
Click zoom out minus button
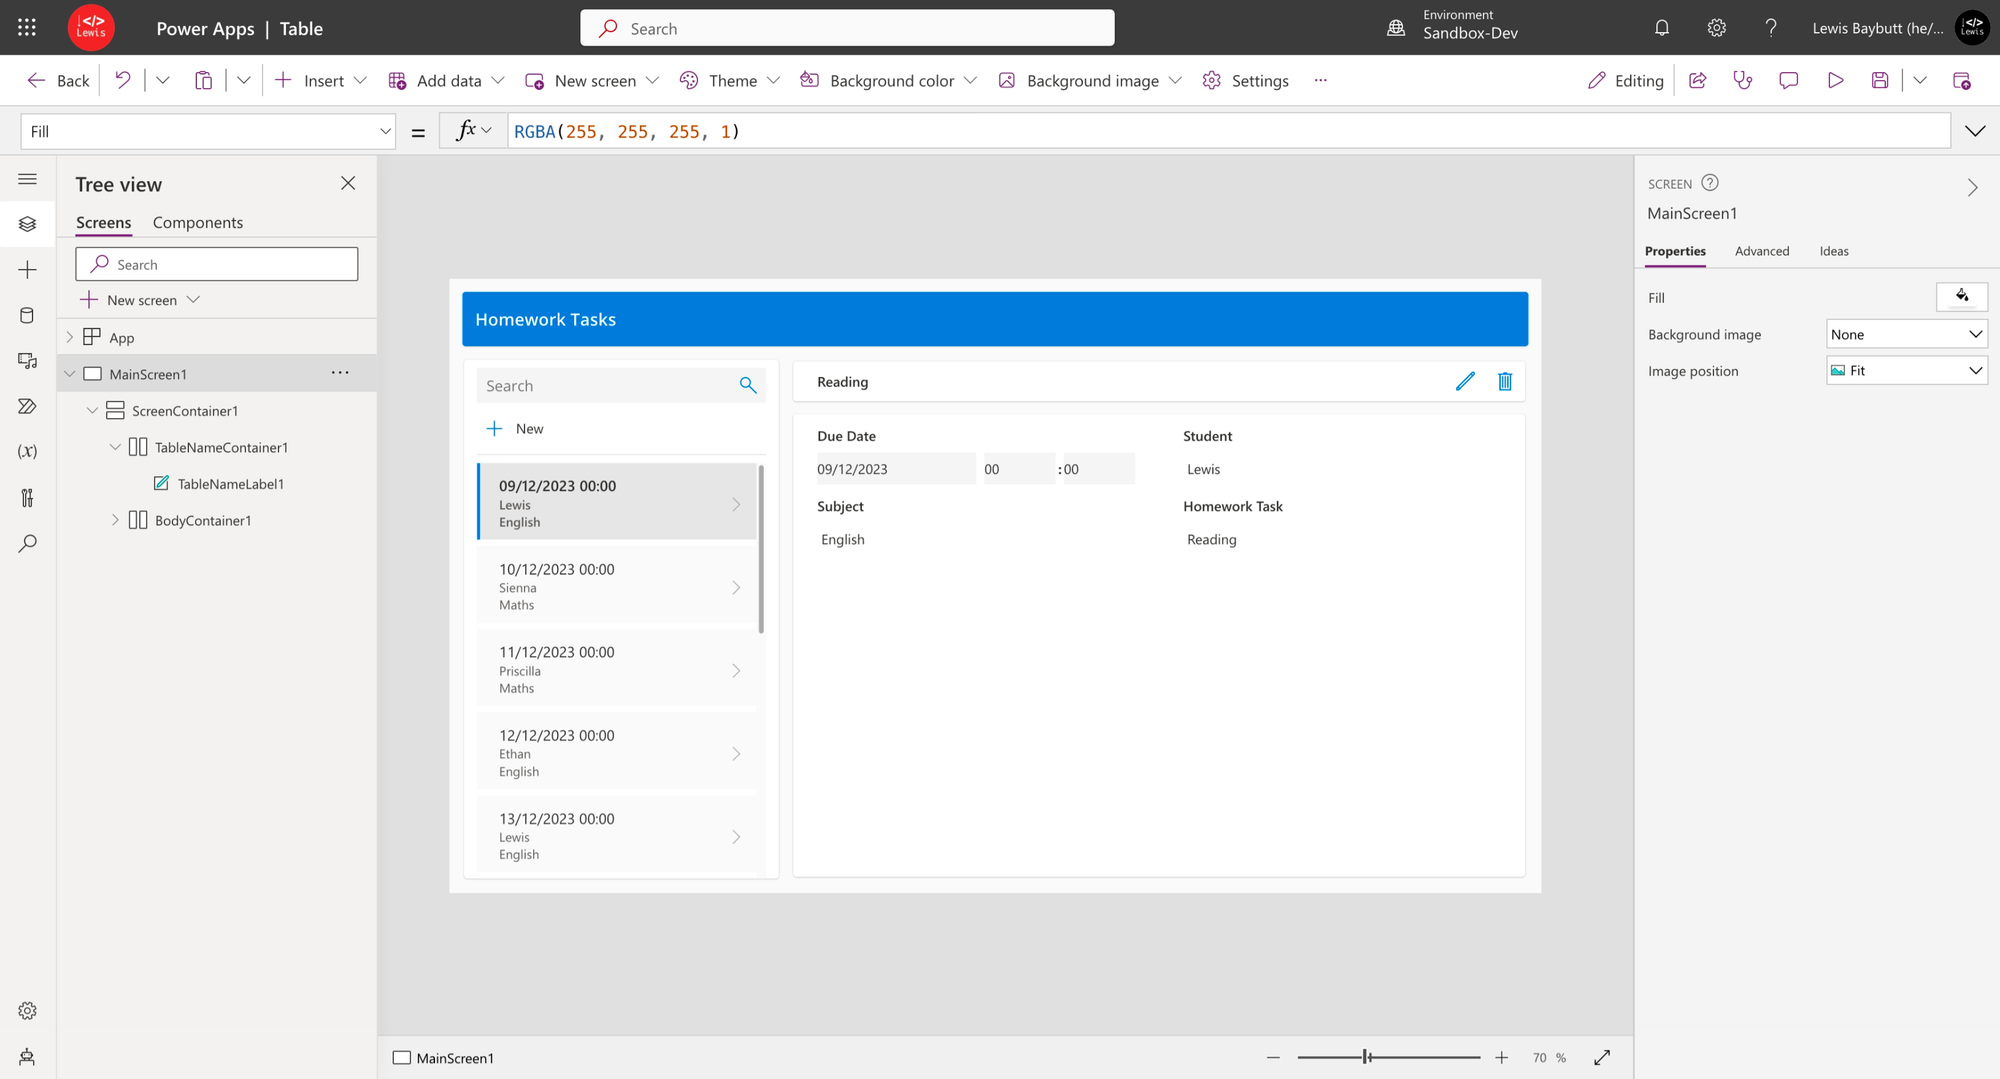click(1273, 1057)
